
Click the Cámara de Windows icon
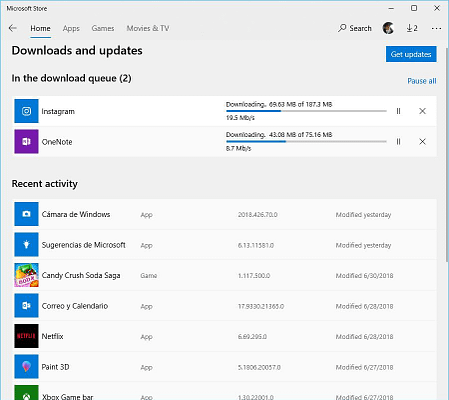26,214
